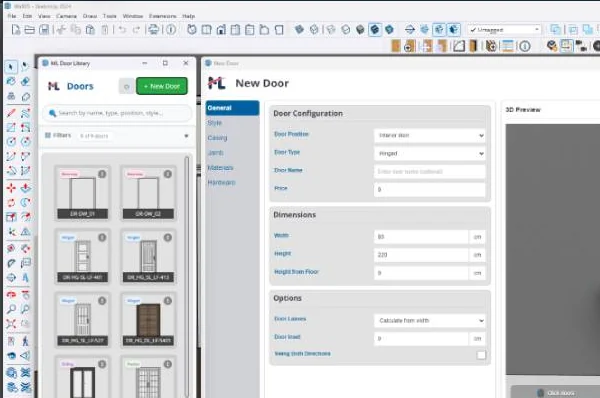Click the Zoom Extents tool

(x=11, y=324)
